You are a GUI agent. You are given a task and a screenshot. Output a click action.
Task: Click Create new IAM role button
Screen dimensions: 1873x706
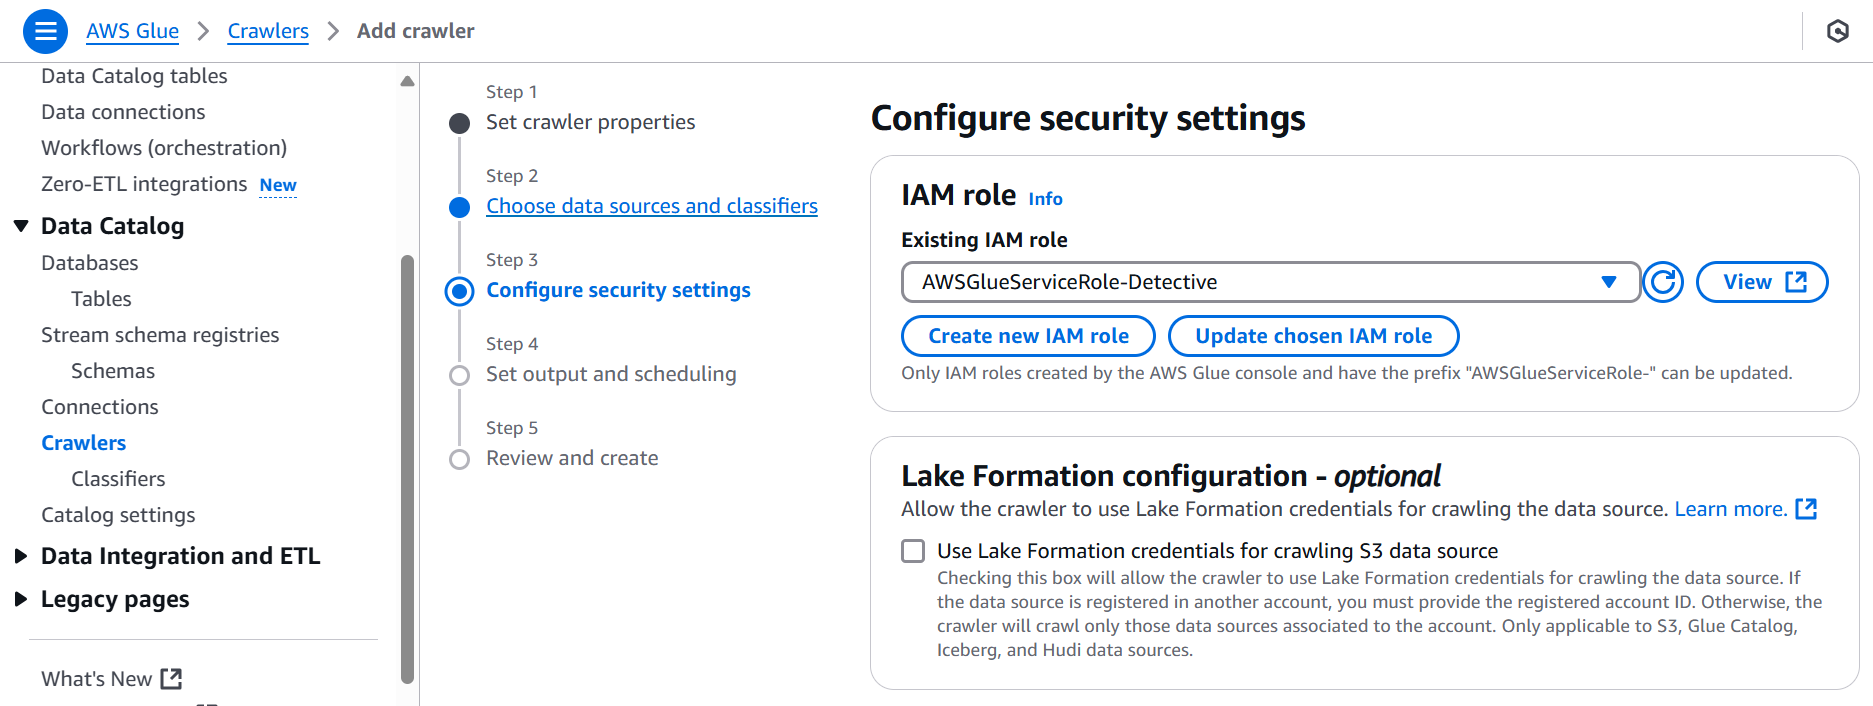(1028, 336)
